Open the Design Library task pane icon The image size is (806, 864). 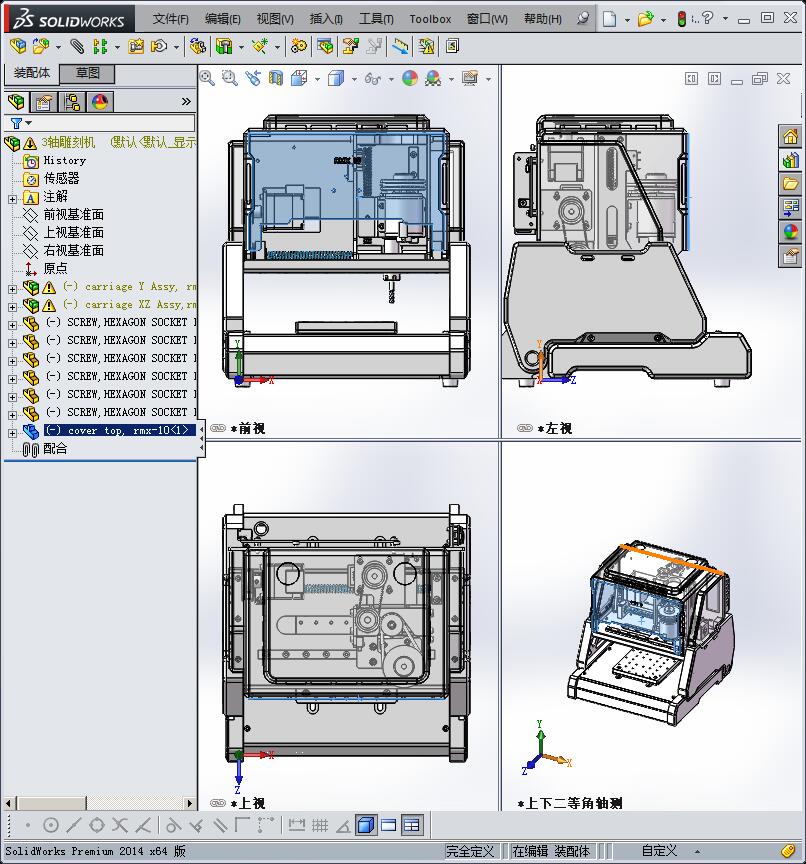tap(791, 160)
